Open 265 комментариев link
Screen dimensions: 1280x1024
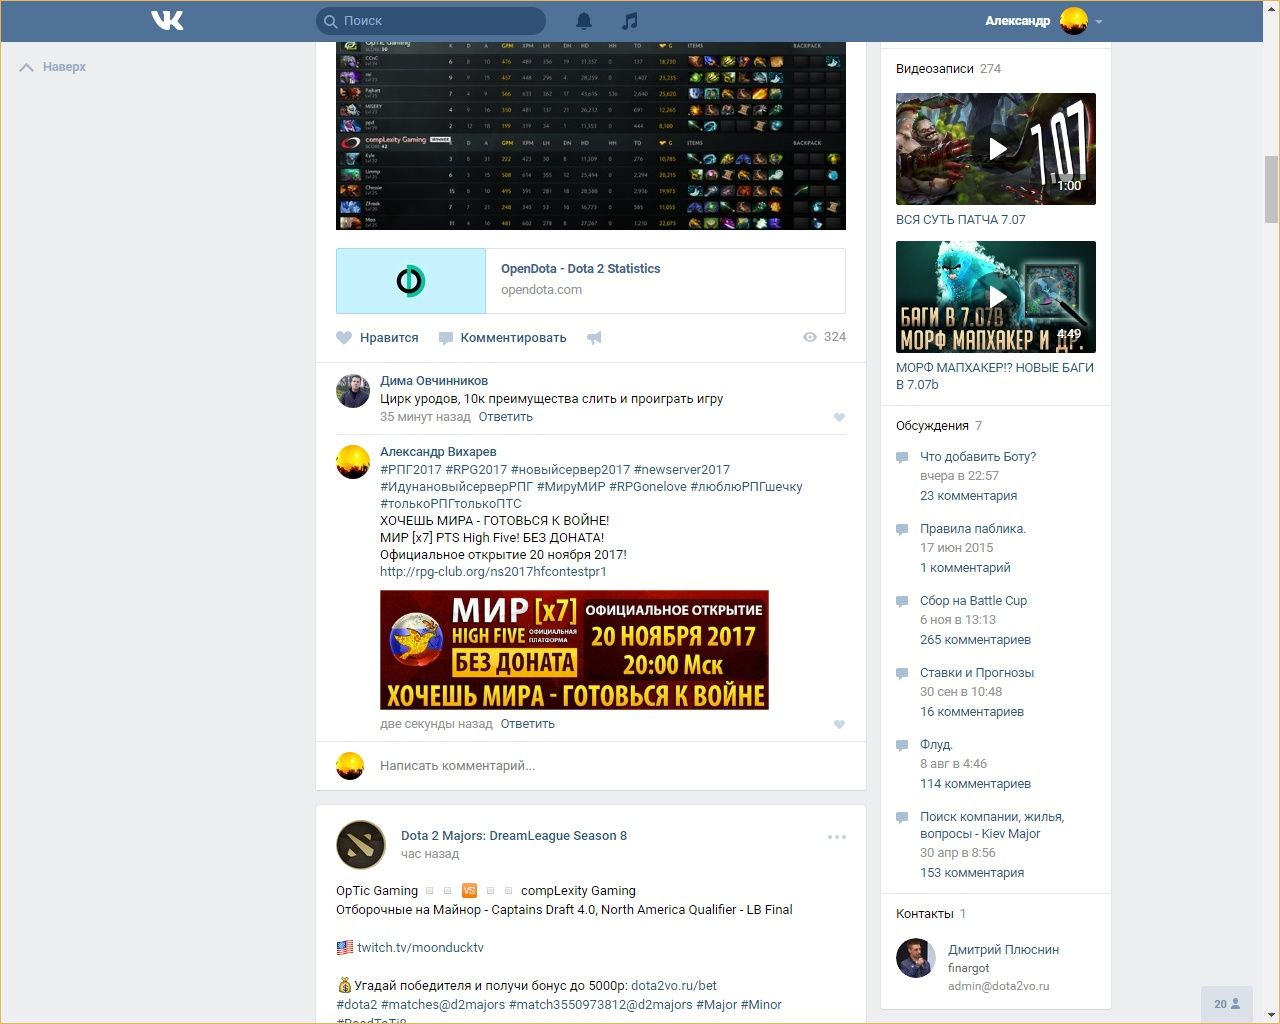pyautogui.click(x=976, y=640)
